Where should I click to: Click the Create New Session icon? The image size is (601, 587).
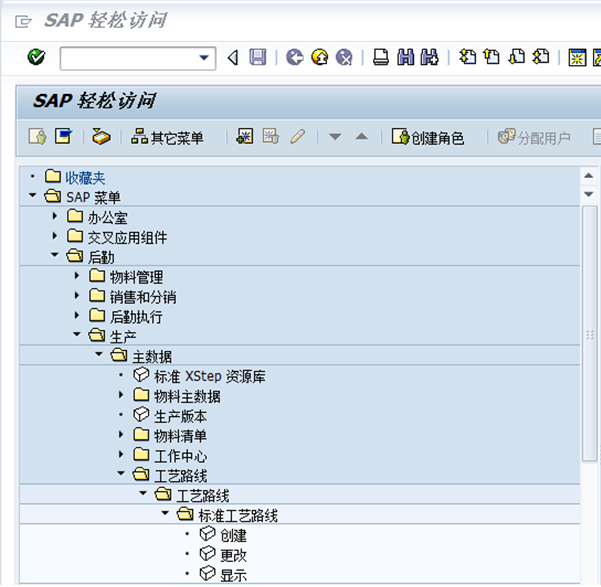pos(577,58)
